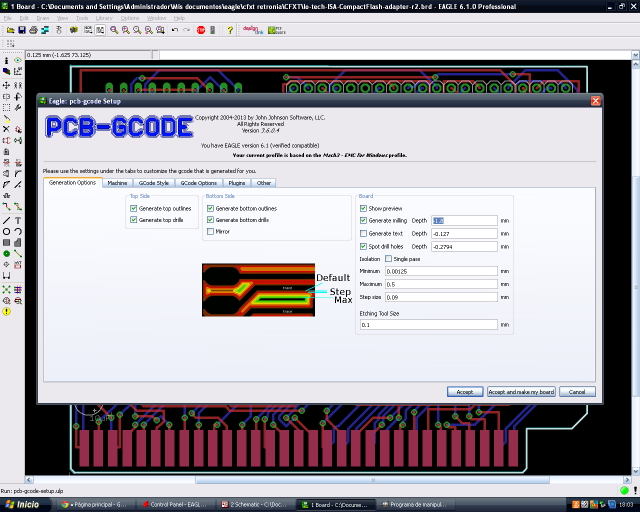Zoom in with the magnifier plus icon
The image size is (640, 512).
coord(126,30)
